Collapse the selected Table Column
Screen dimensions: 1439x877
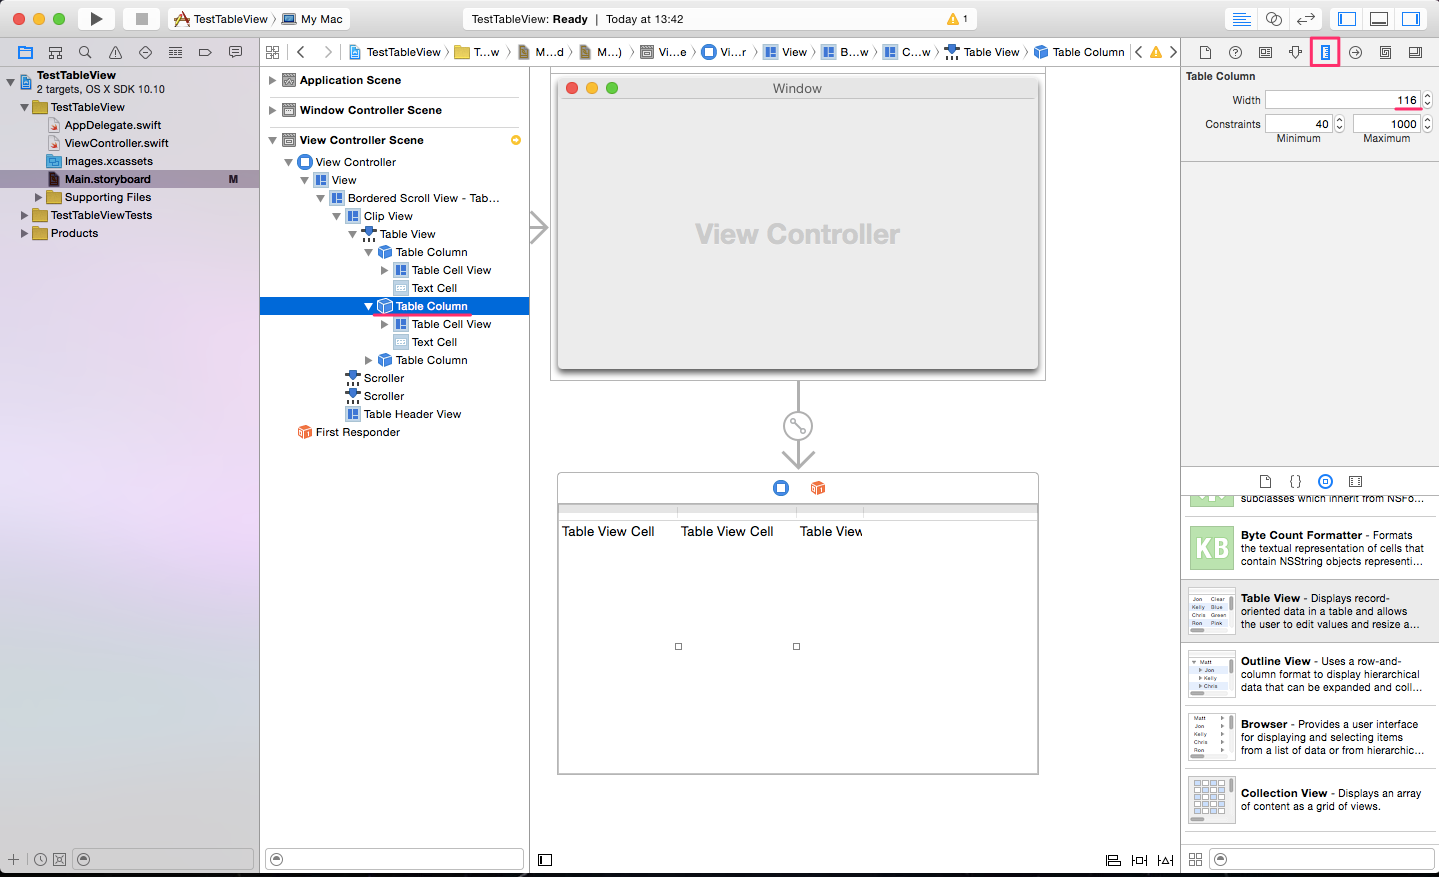pyautogui.click(x=368, y=306)
